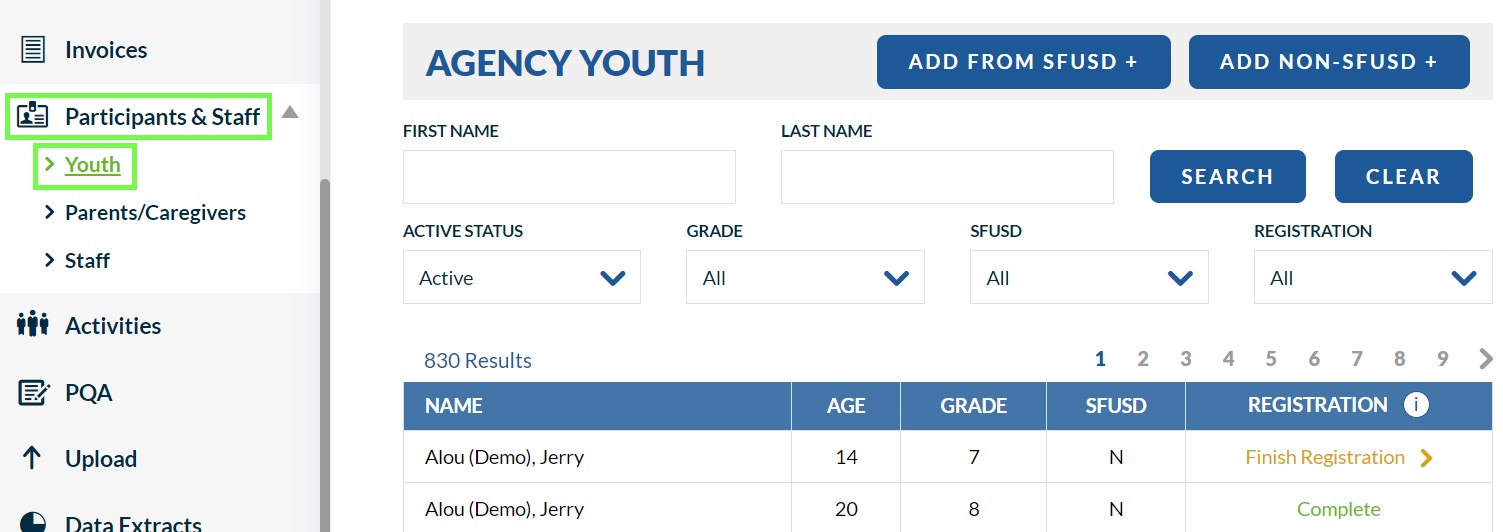Click the Upload arrow icon
This screenshot has height=532, width=1503.
click(32, 458)
